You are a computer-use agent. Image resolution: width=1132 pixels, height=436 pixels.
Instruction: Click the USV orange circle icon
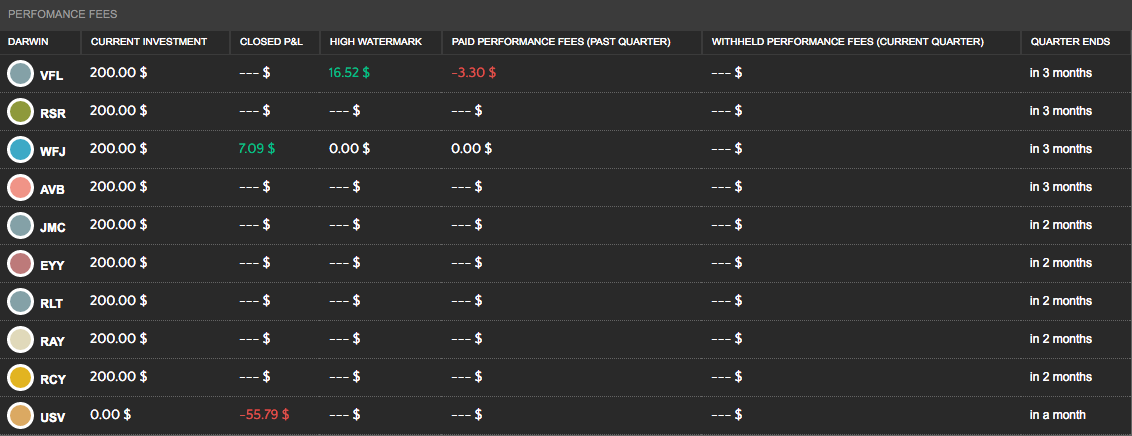click(x=20, y=415)
